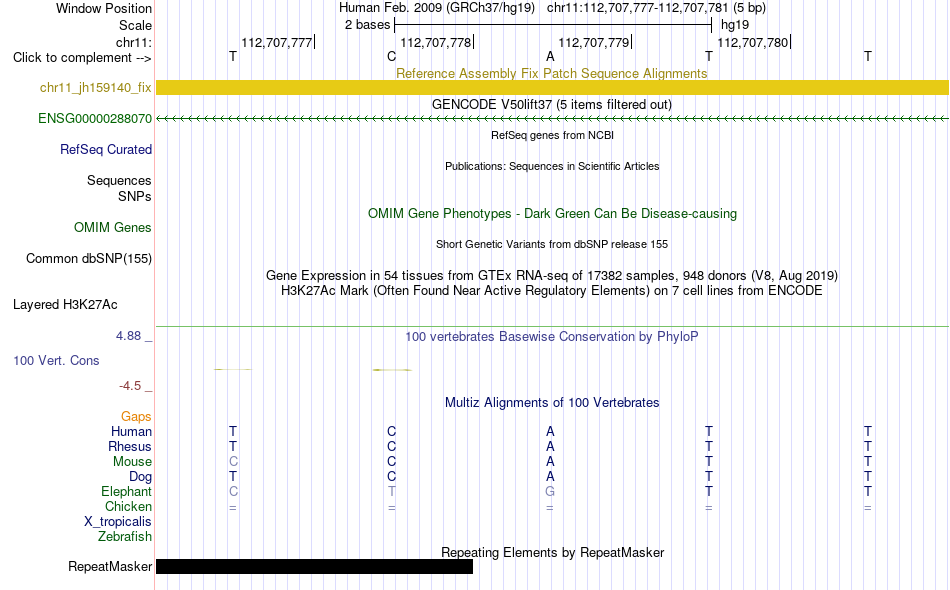Click the 100 Vert. Cons label
Image resolution: width=950 pixels, height=590 pixels.
(56, 361)
